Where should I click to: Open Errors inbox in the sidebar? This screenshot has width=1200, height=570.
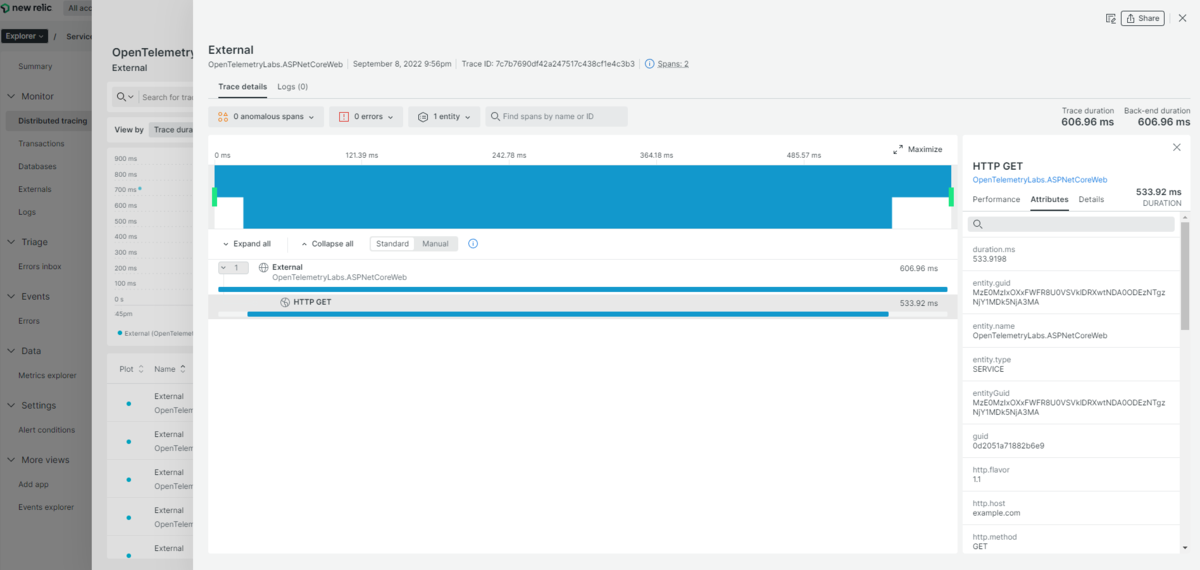point(40,266)
